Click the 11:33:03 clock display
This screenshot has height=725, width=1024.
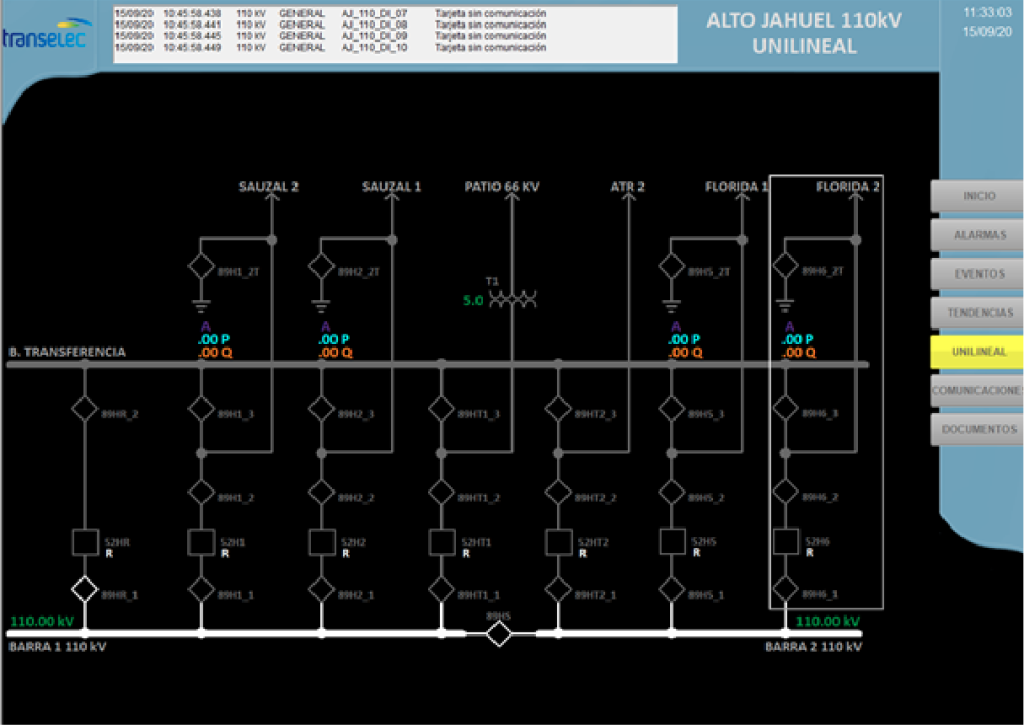pyautogui.click(x=987, y=12)
